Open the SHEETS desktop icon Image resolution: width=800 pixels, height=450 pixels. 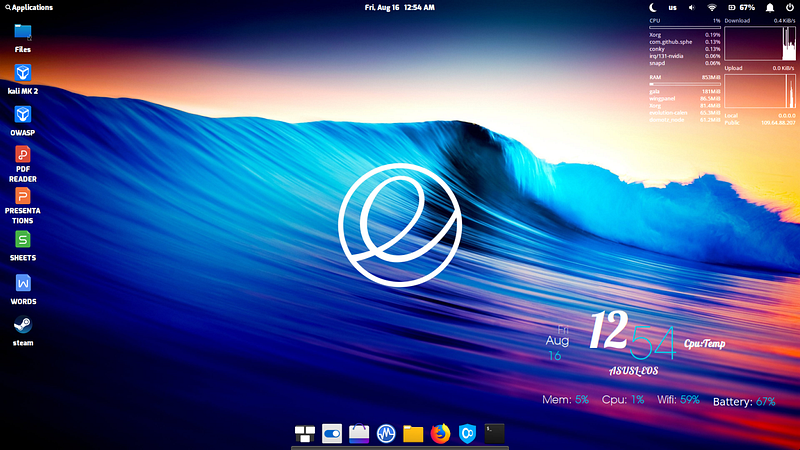(22, 246)
